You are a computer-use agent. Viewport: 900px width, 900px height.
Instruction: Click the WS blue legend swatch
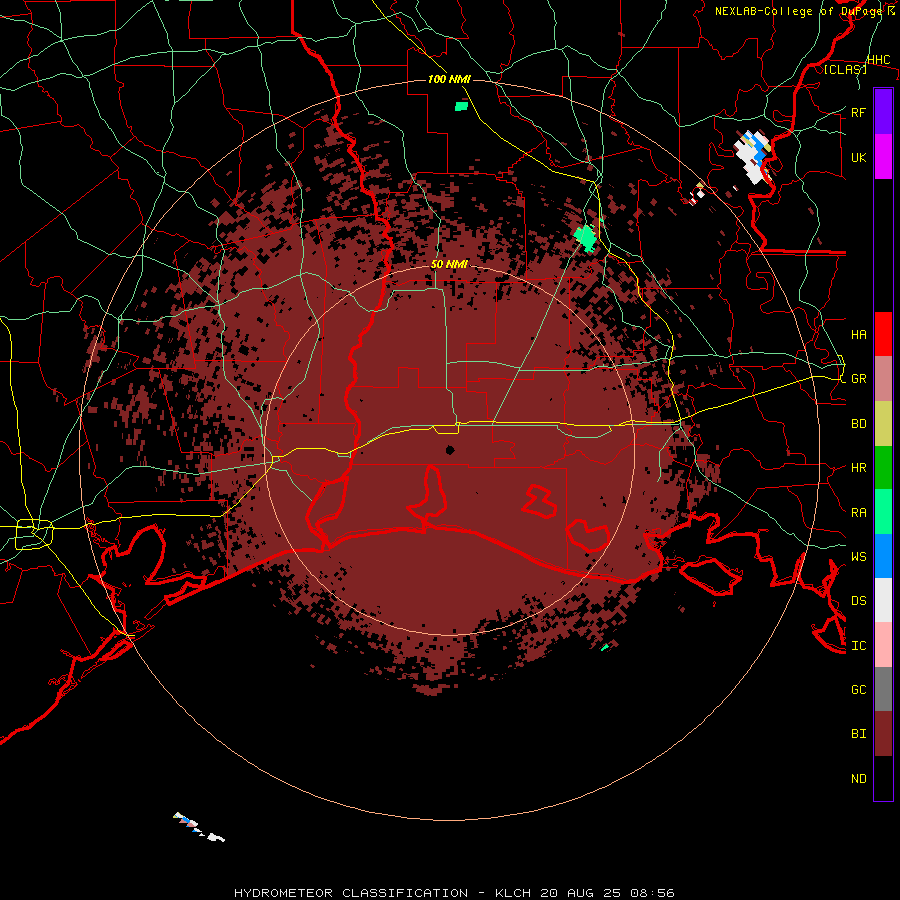click(x=883, y=556)
